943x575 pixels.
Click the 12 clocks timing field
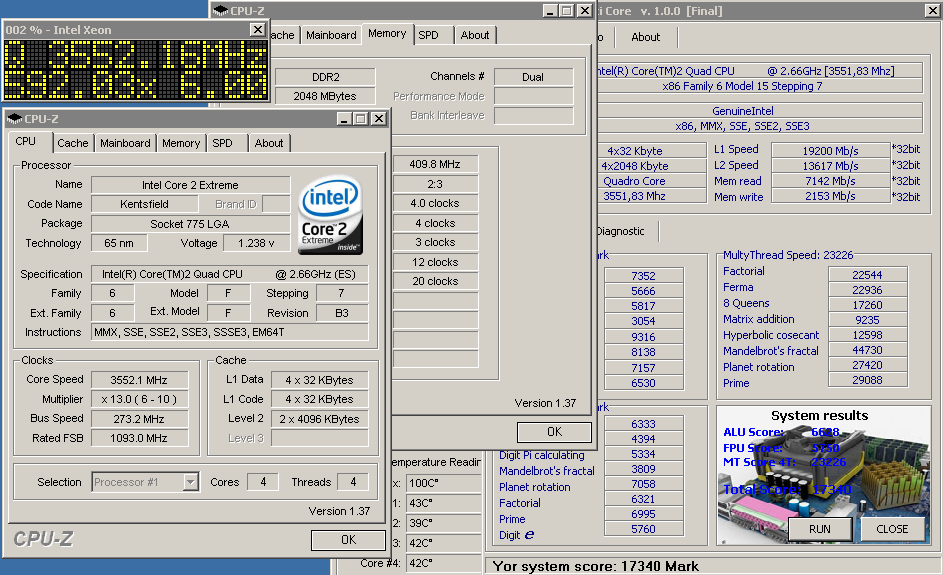[435, 262]
